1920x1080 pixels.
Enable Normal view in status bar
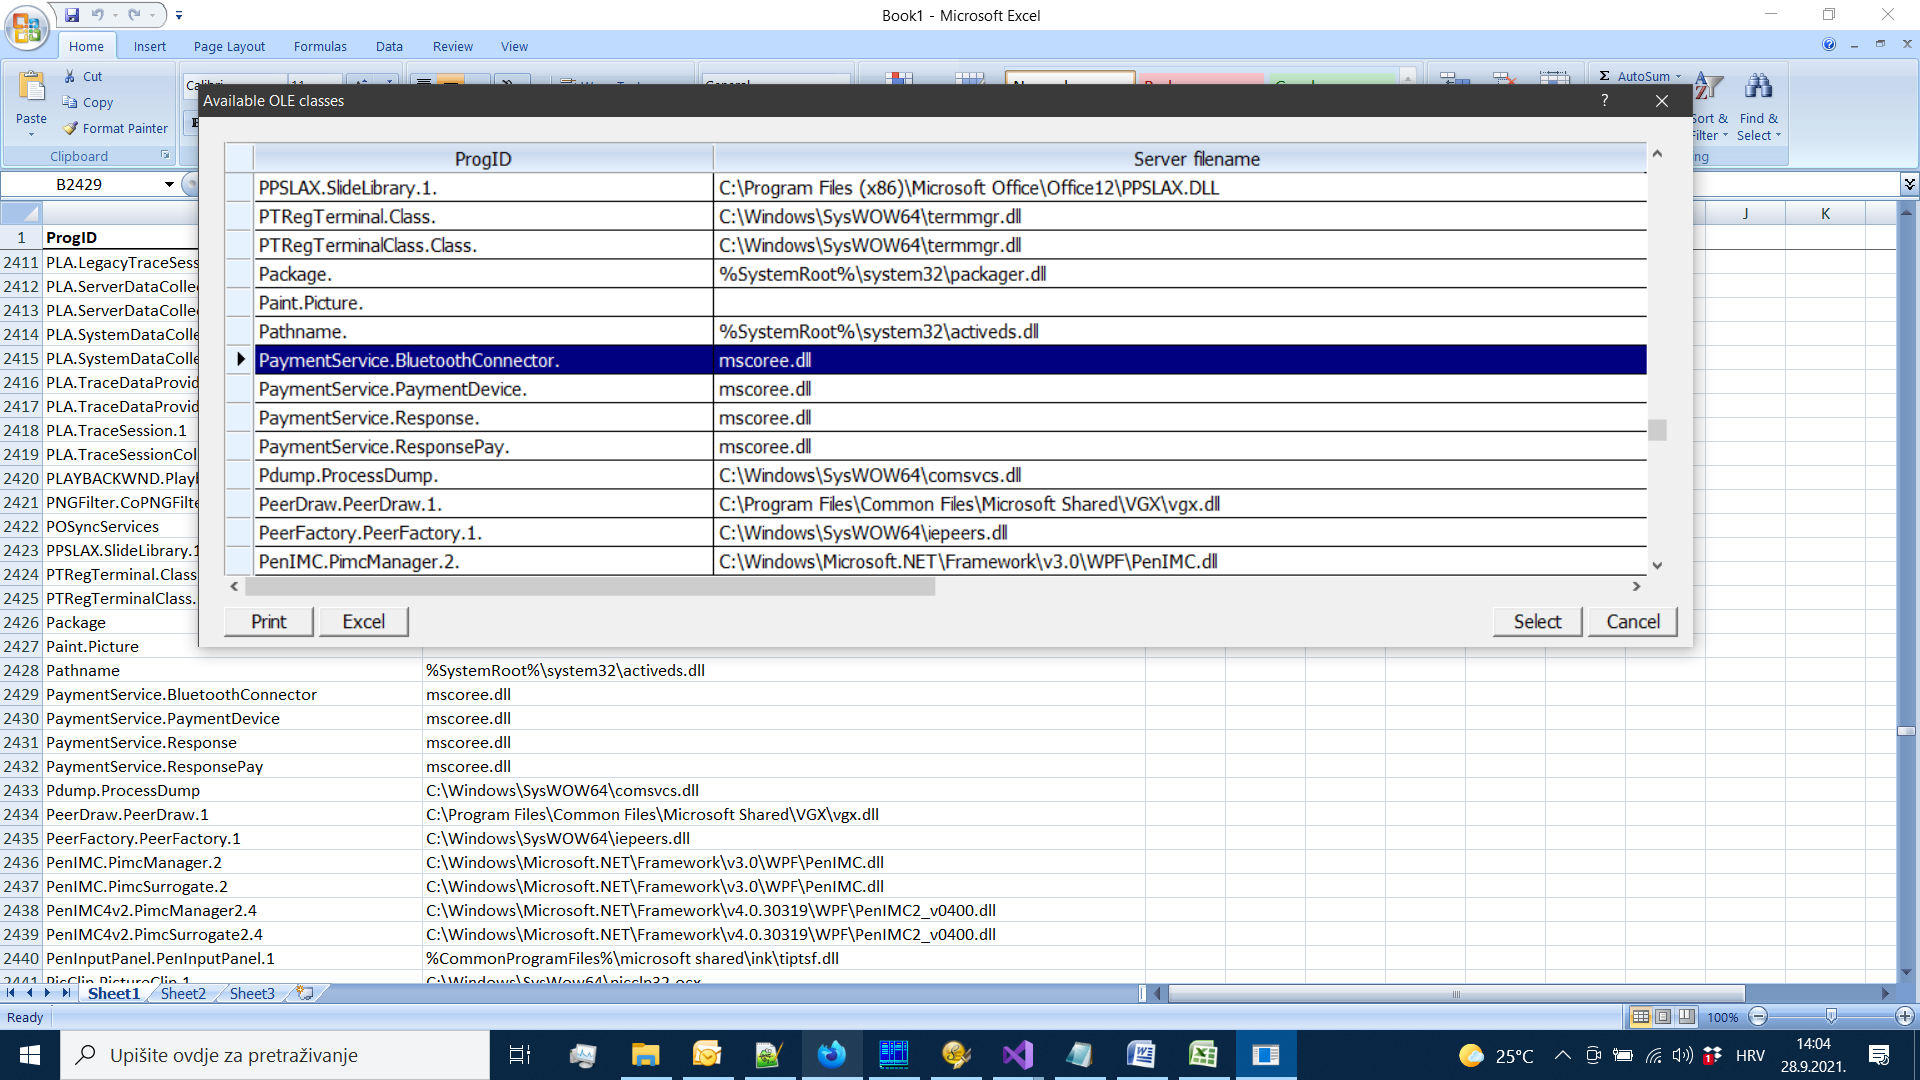tap(1640, 1016)
